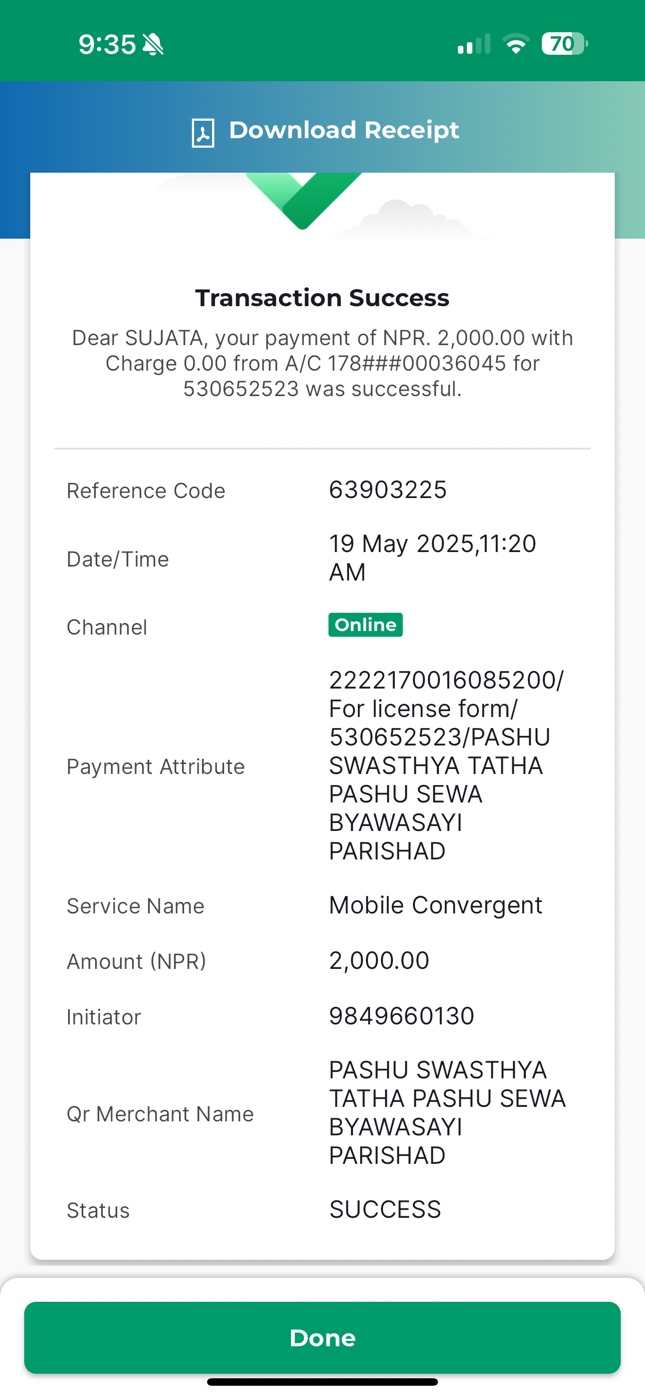Screen dimensions: 645x1398
Task: Tap the battery level indicator
Action: pos(564,44)
